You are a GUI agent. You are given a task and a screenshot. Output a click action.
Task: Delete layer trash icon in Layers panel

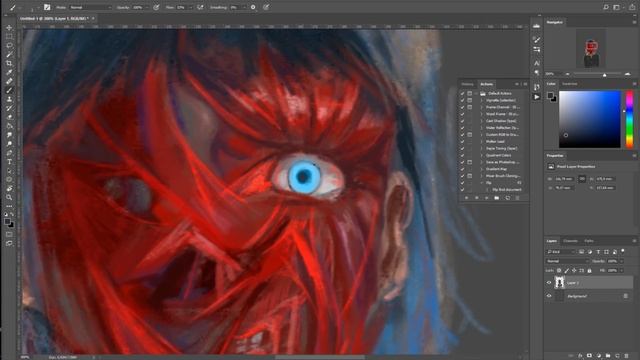627,356
